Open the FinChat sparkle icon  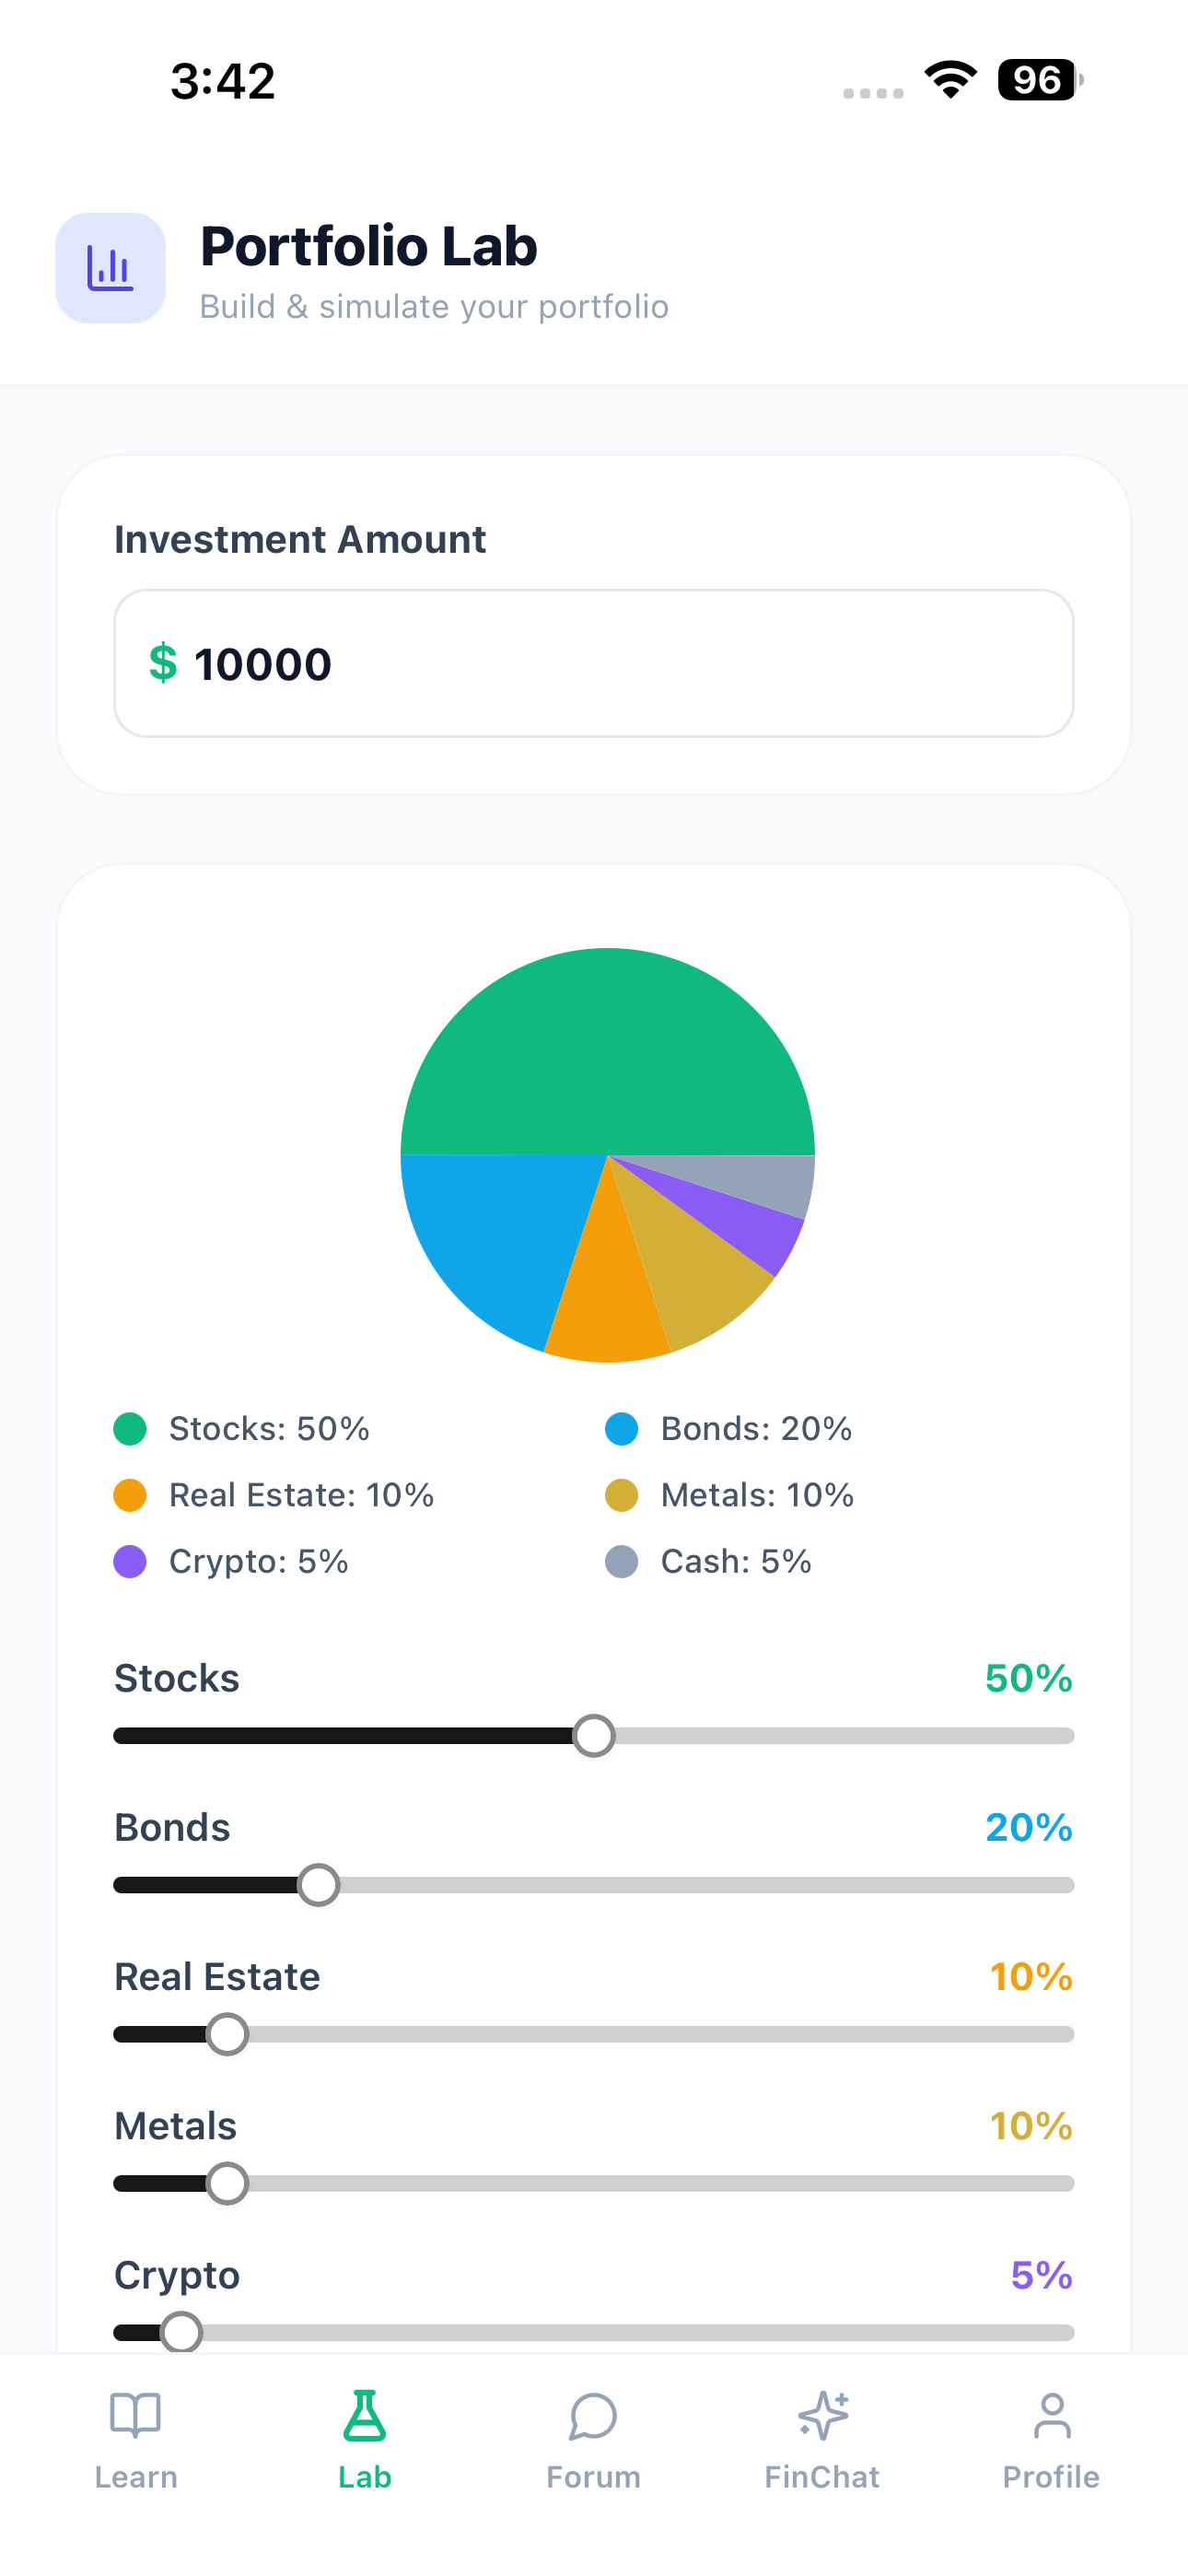click(x=822, y=2416)
